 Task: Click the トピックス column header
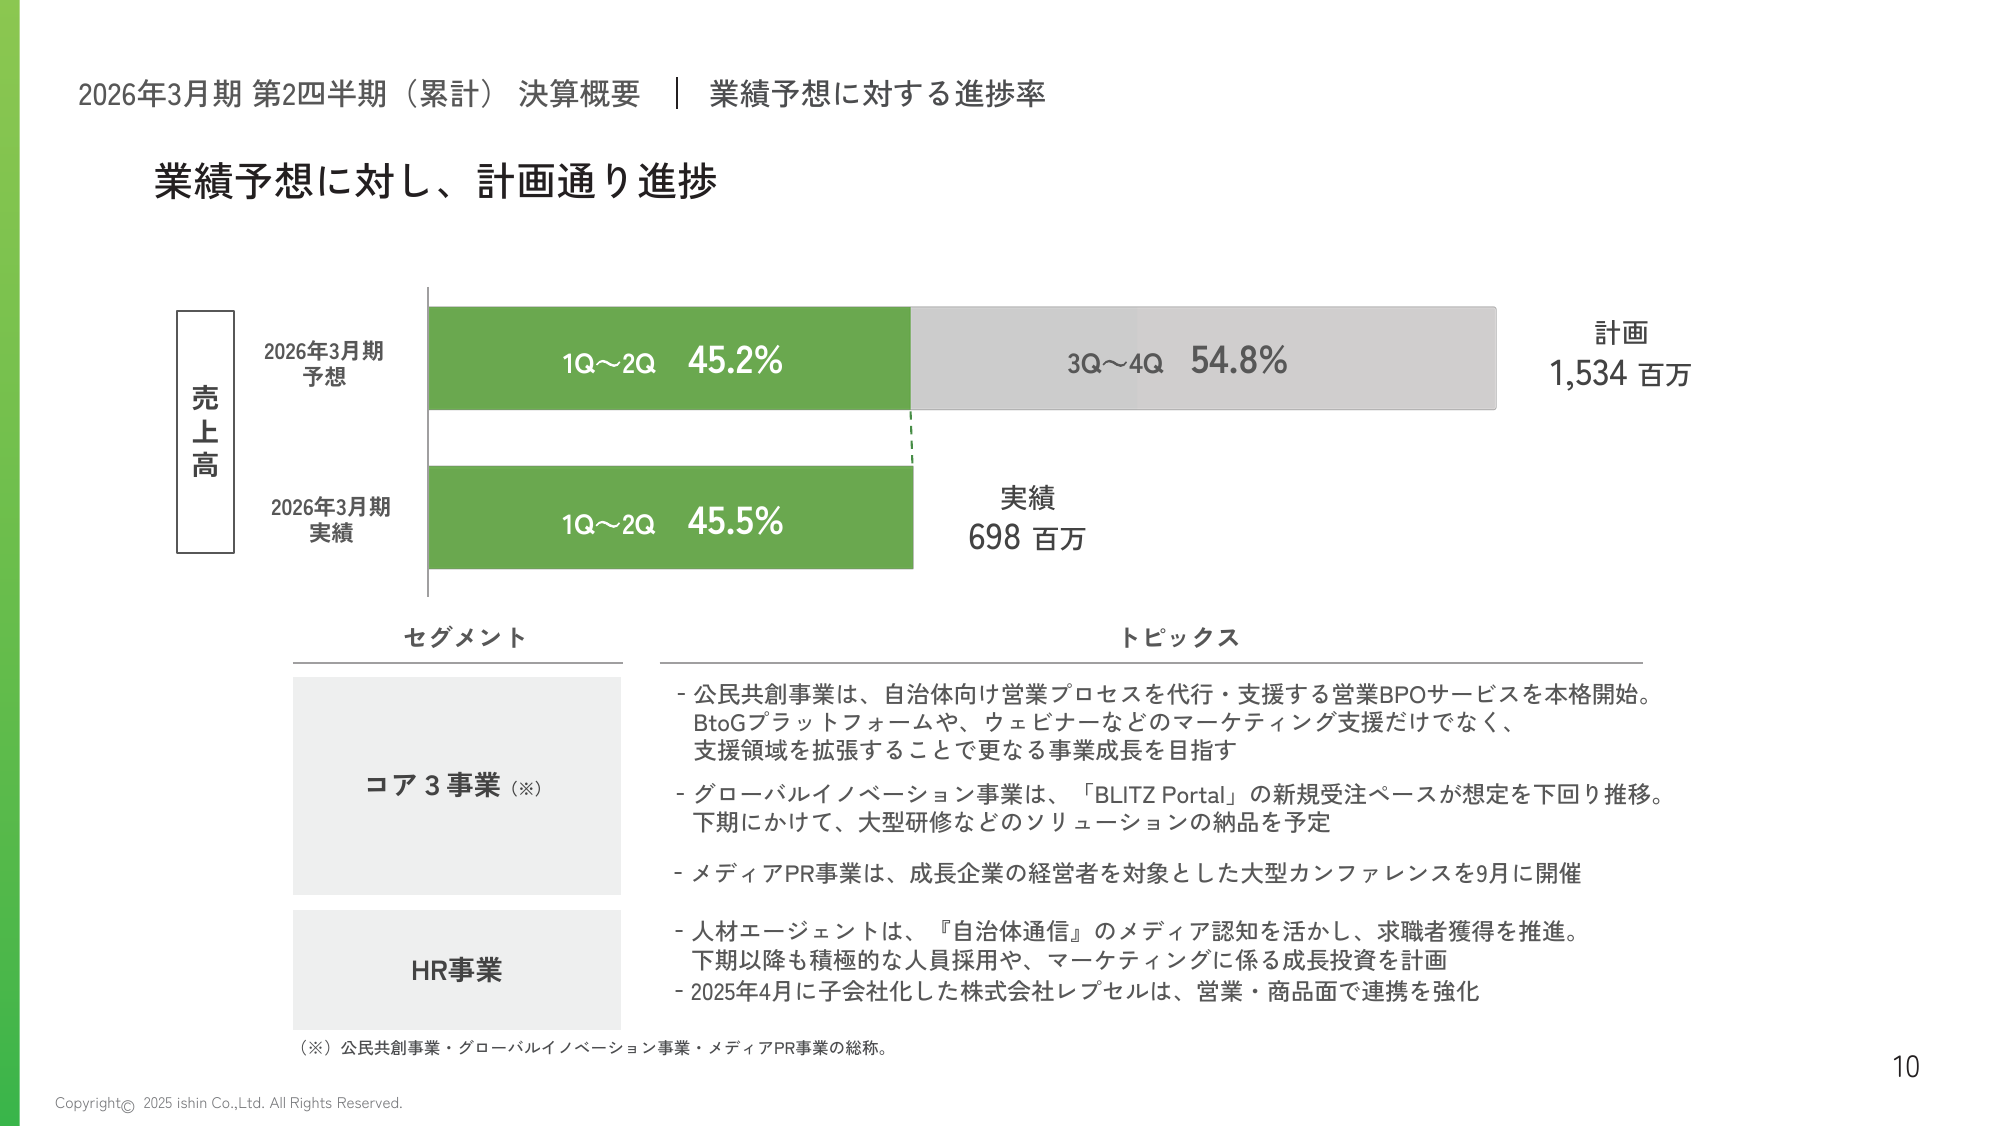pos(1179,638)
